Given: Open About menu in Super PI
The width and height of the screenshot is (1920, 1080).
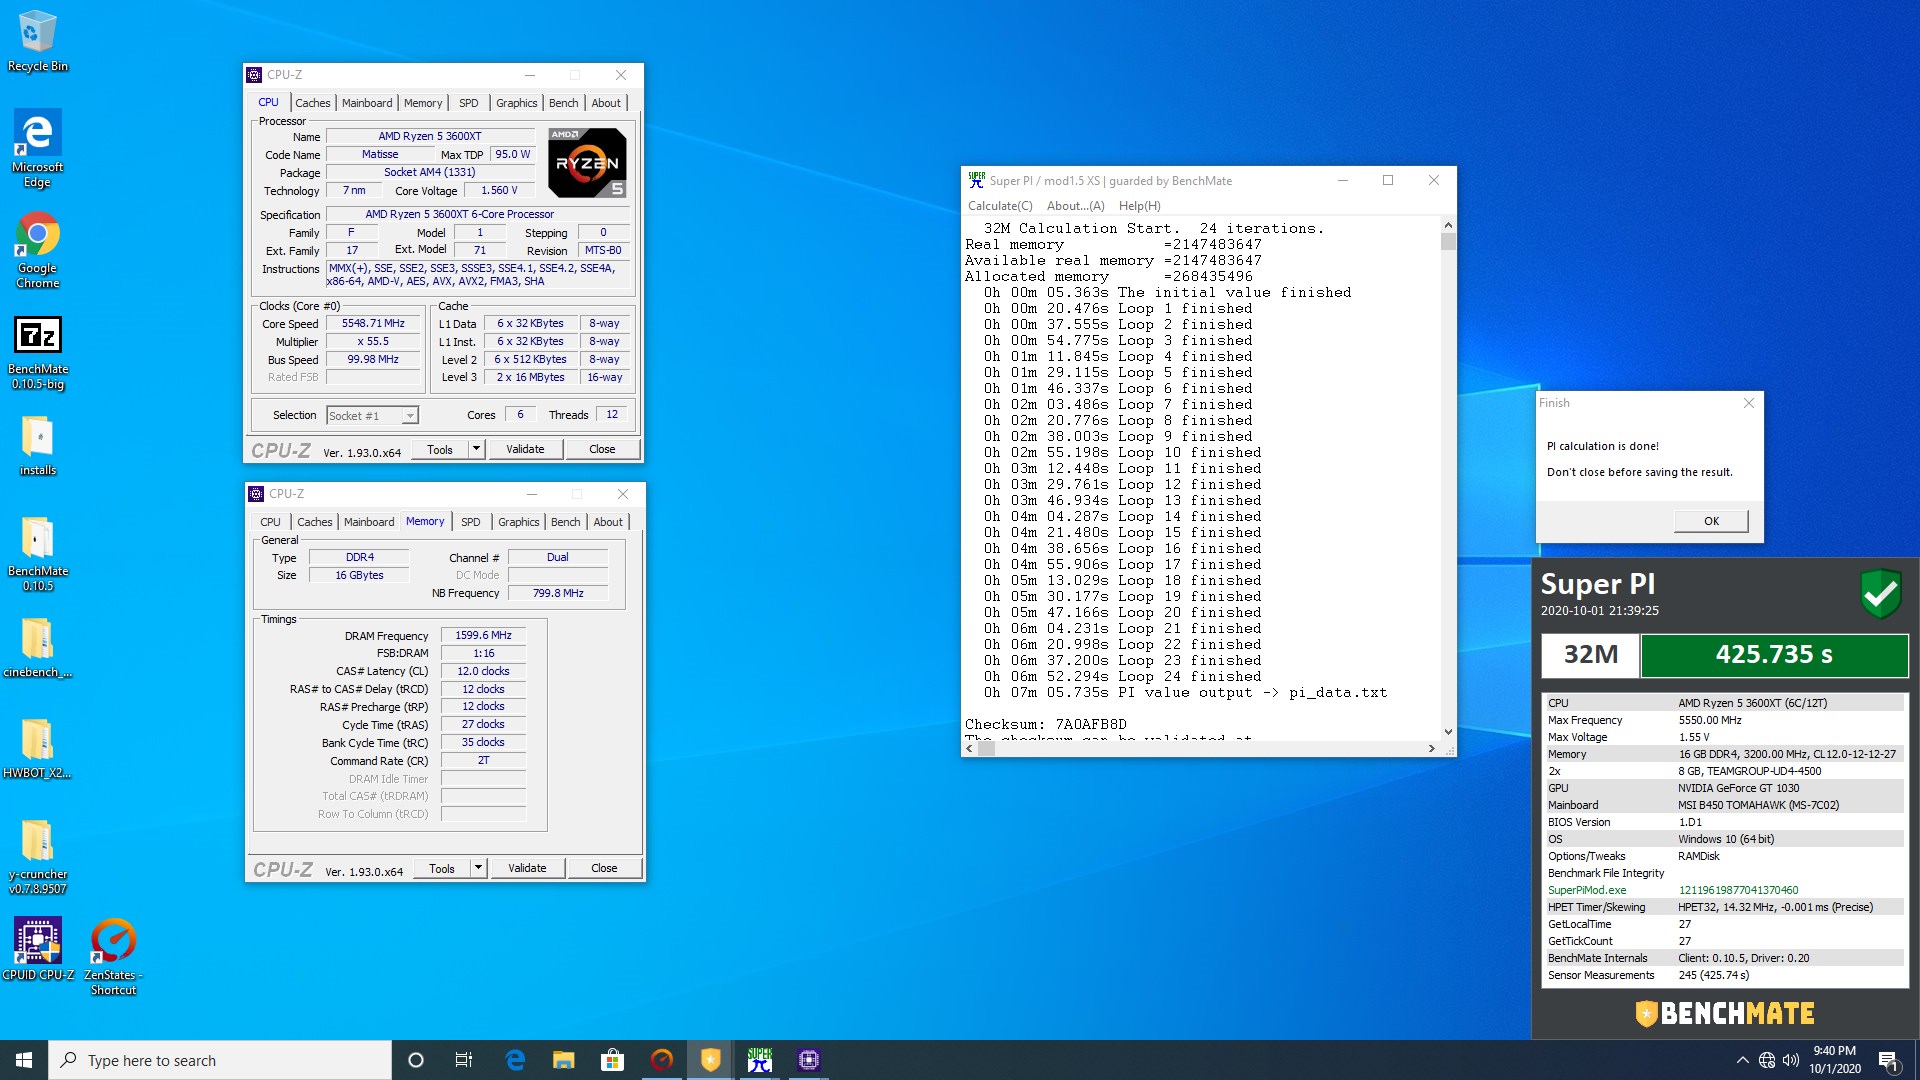Looking at the screenshot, I should tap(1075, 206).
